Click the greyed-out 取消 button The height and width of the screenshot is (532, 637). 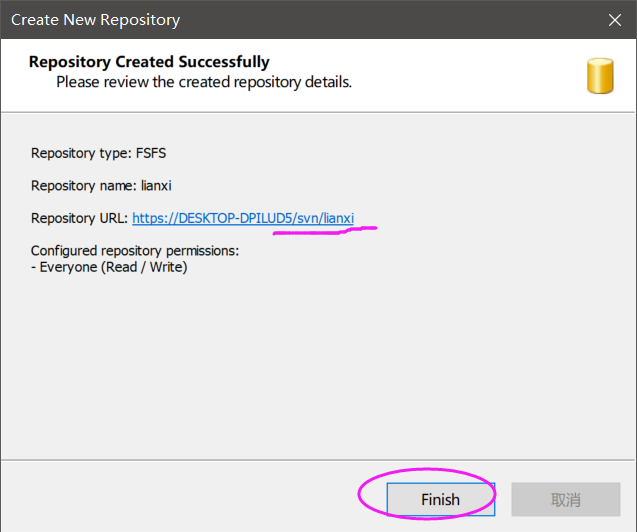click(565, 499)
